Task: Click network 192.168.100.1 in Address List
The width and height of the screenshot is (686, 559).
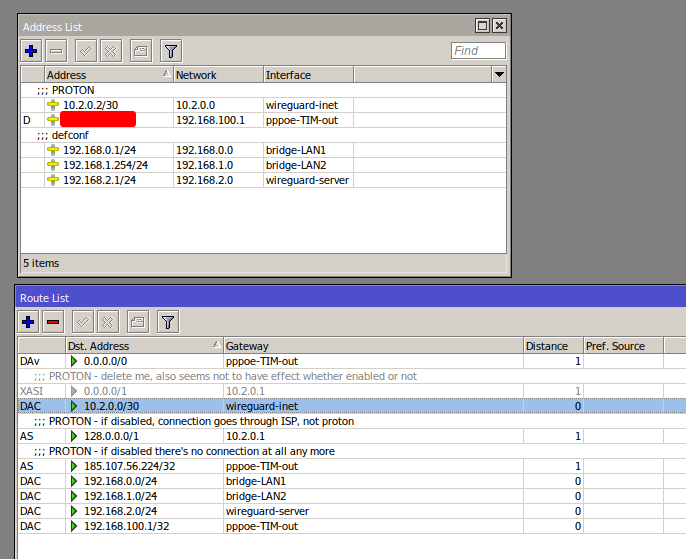Action: (x=210, y=120)
